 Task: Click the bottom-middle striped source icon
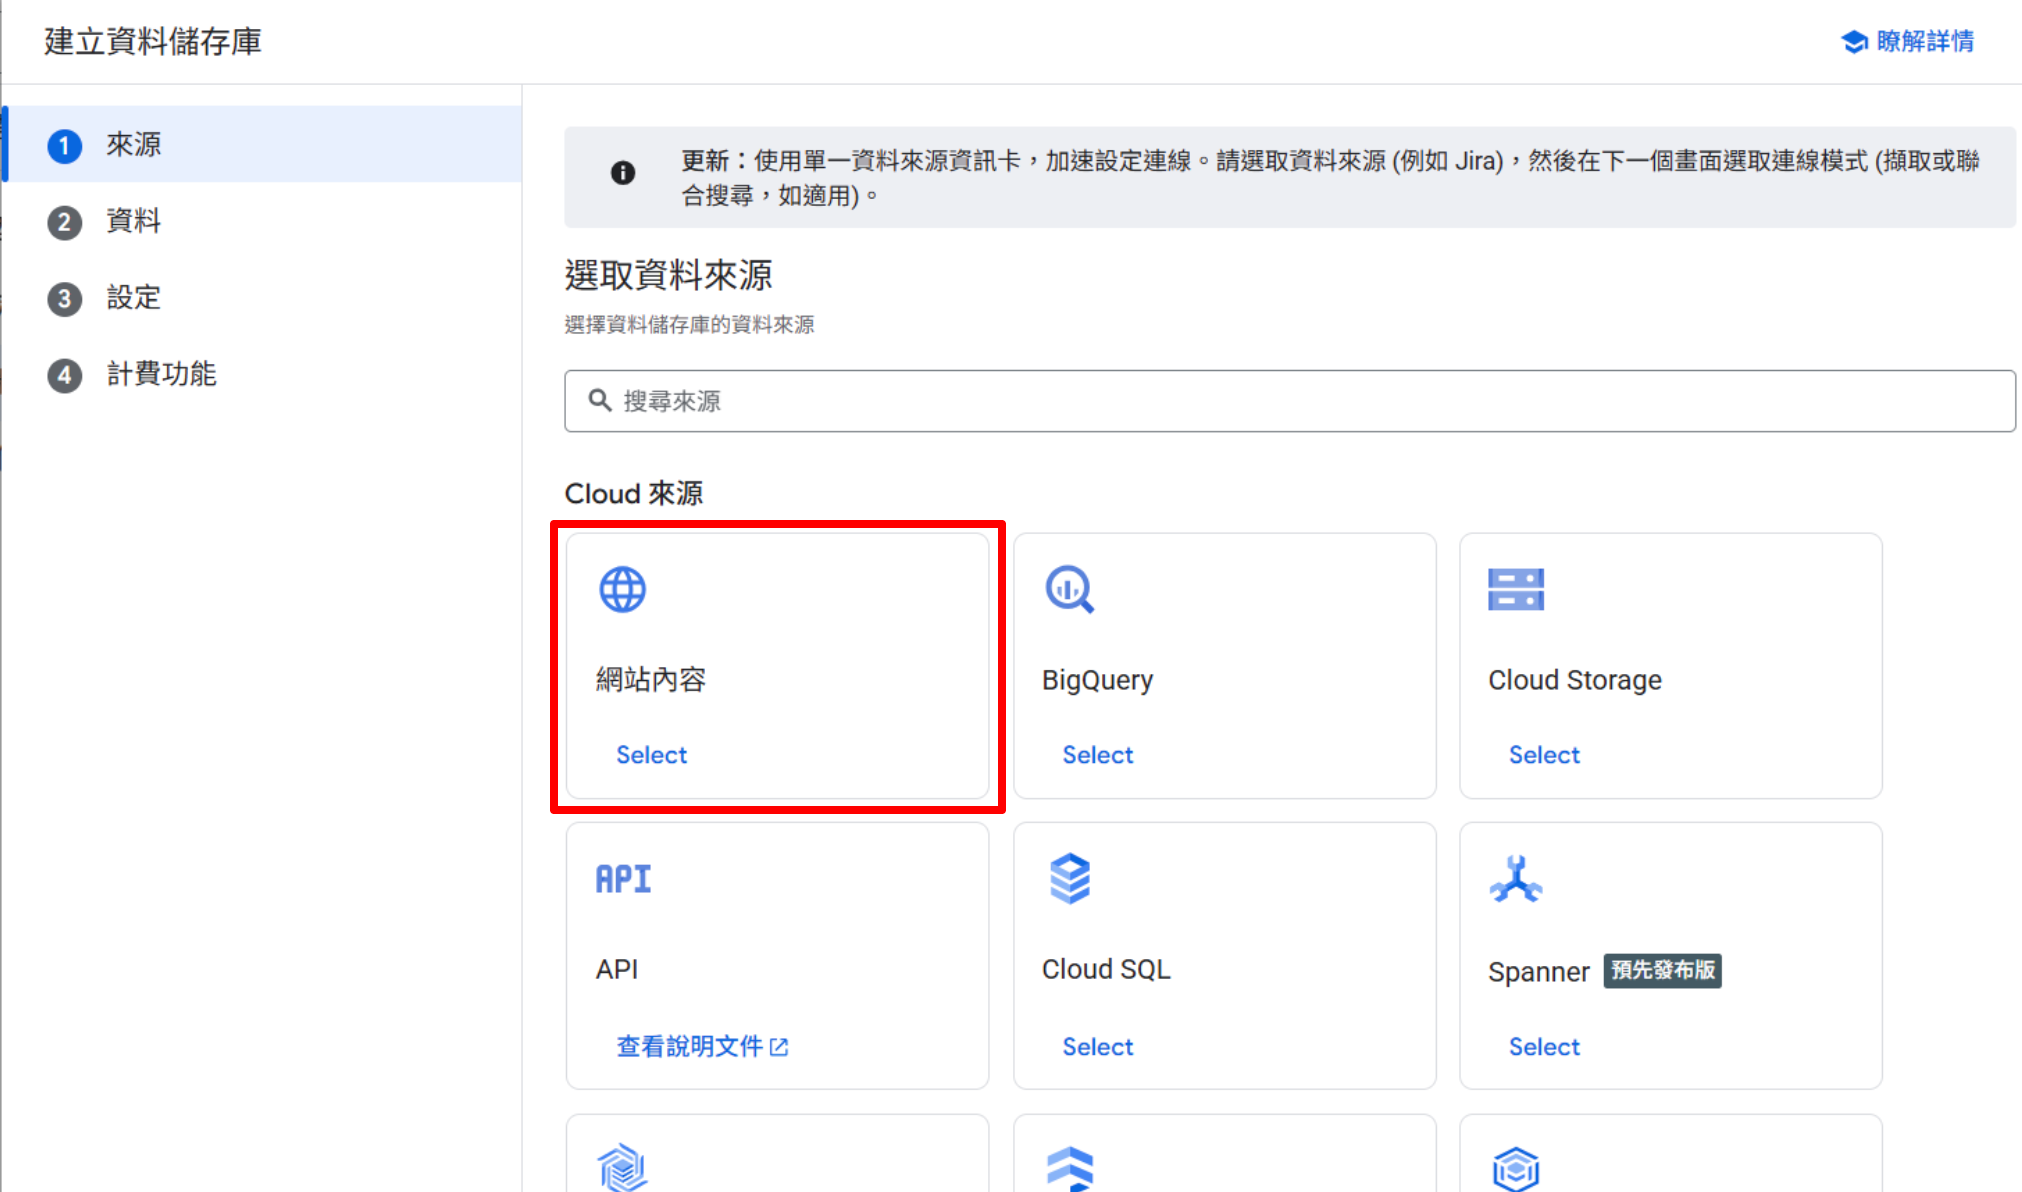tap(1069, 1168)
